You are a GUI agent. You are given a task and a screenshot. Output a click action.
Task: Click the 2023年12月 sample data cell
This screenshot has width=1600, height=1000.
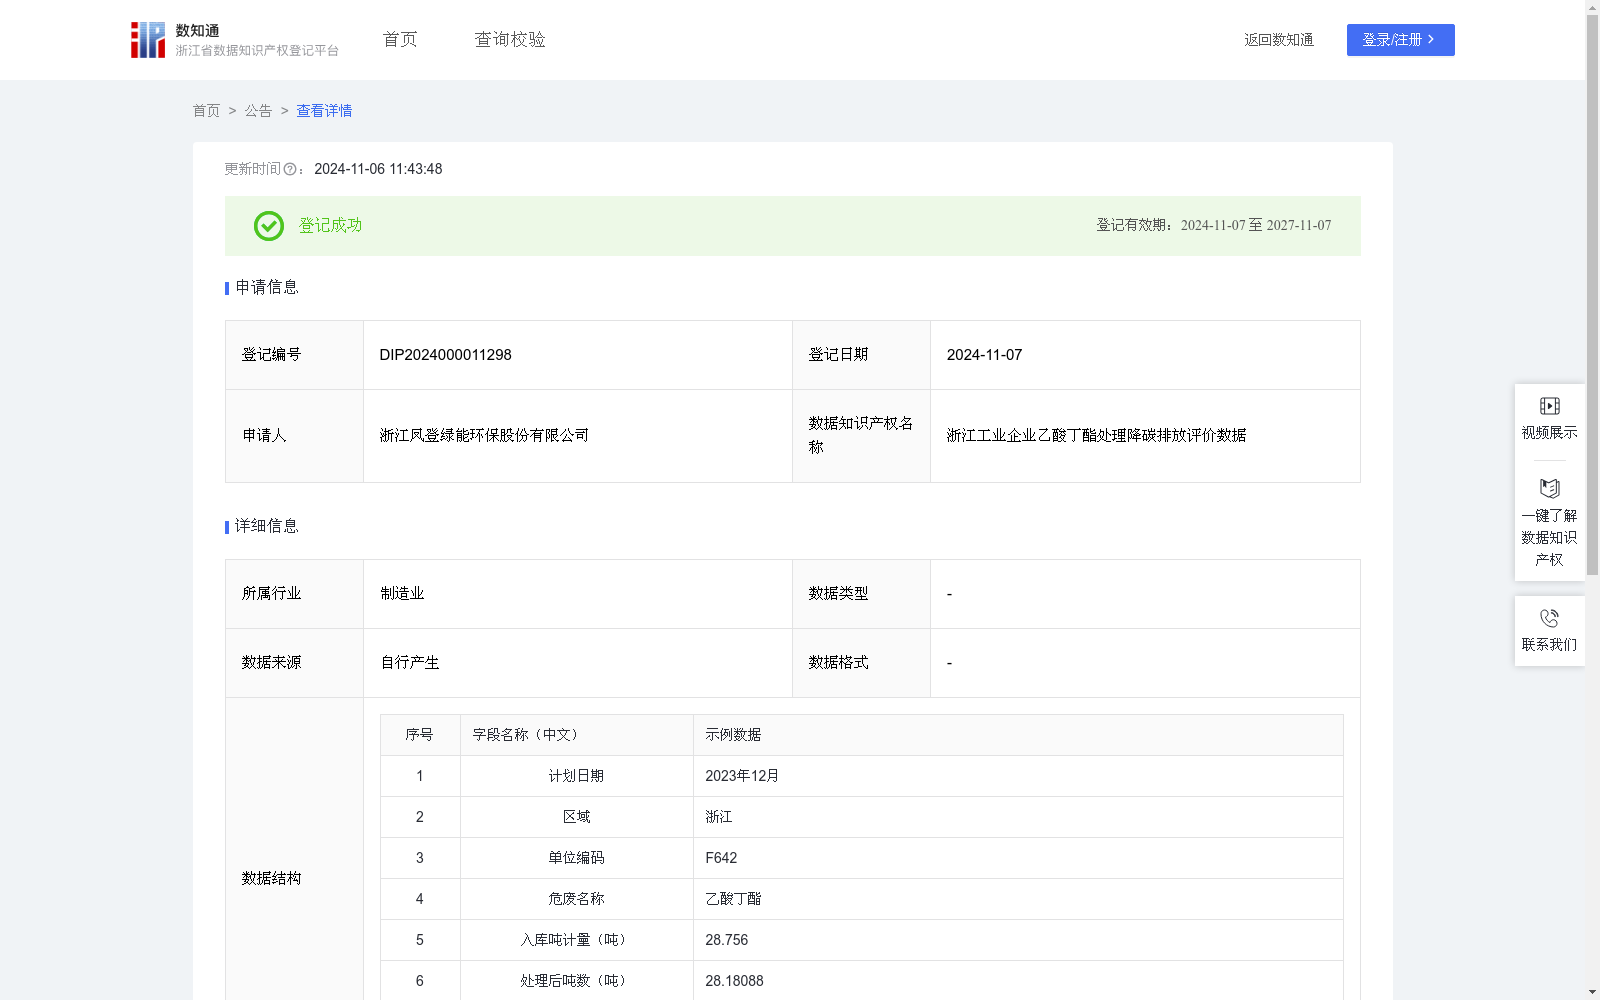[x=1018, y=776]
